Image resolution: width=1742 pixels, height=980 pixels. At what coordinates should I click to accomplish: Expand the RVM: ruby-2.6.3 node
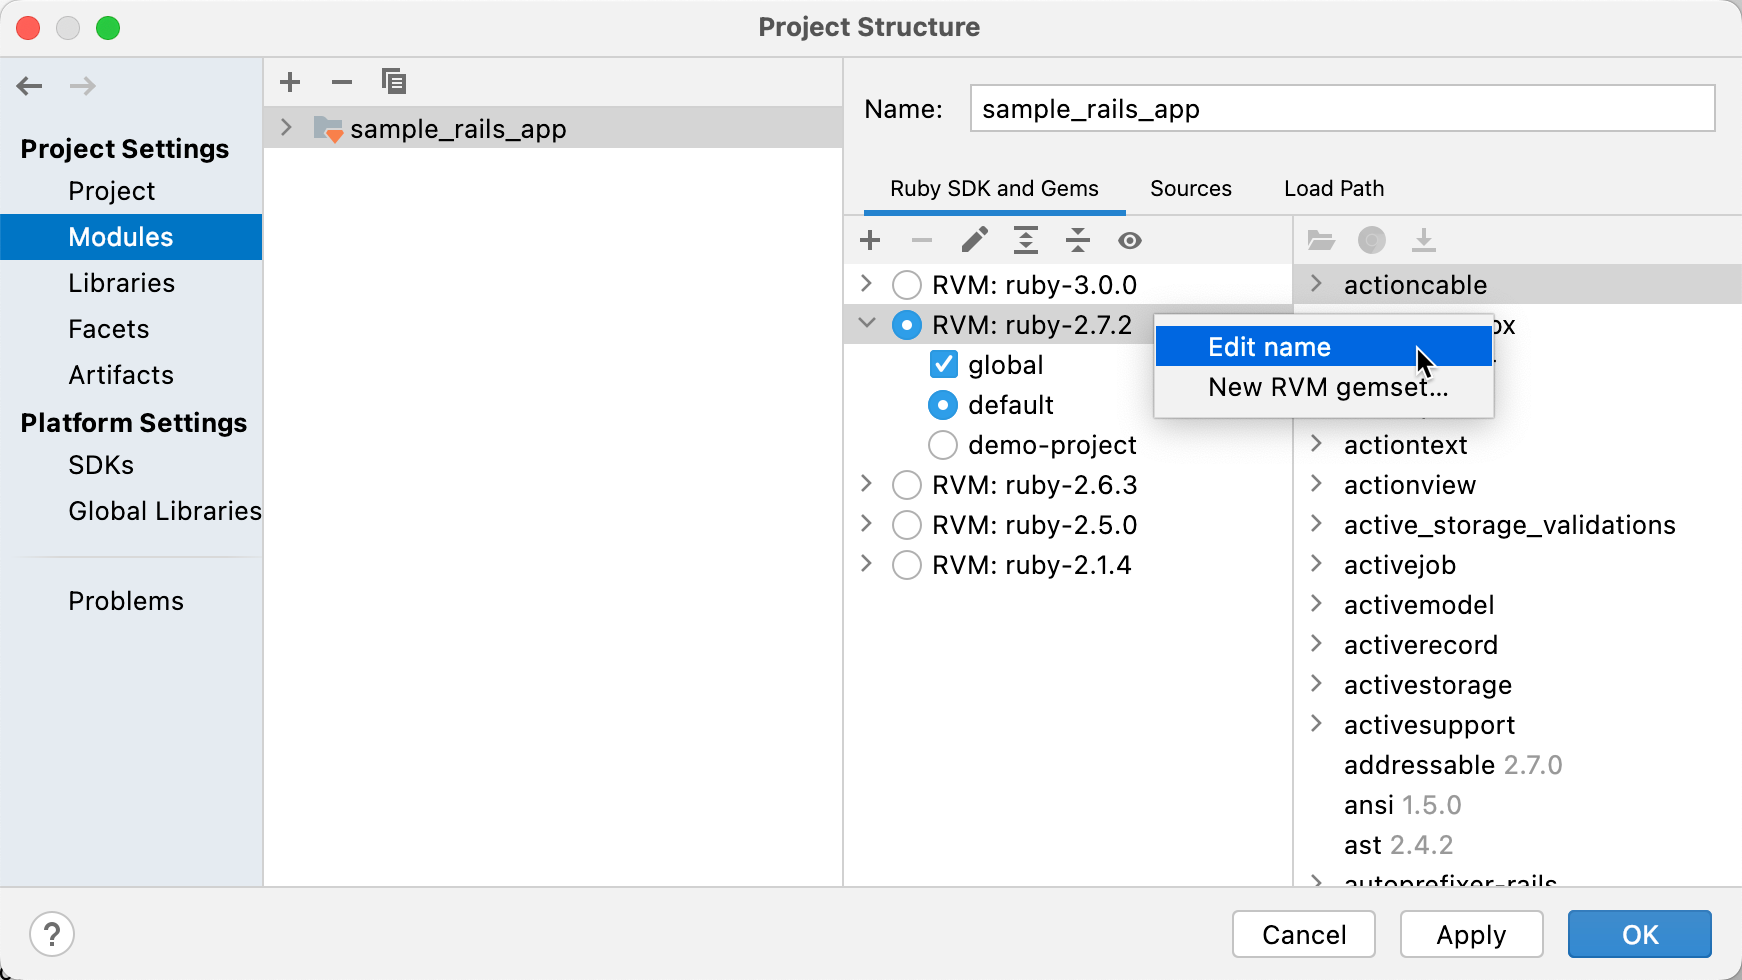tap(866, 484)
